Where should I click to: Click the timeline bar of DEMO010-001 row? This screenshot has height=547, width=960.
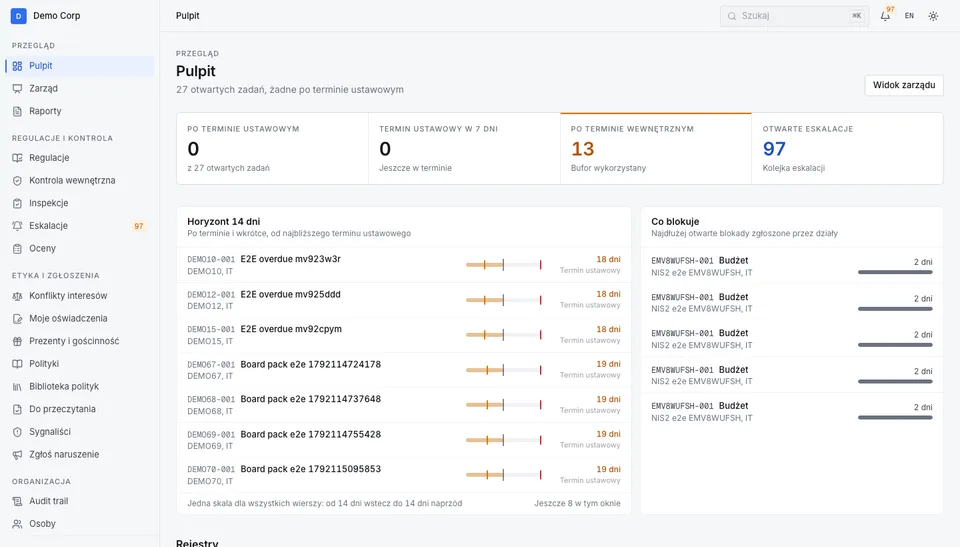point(503,265)
